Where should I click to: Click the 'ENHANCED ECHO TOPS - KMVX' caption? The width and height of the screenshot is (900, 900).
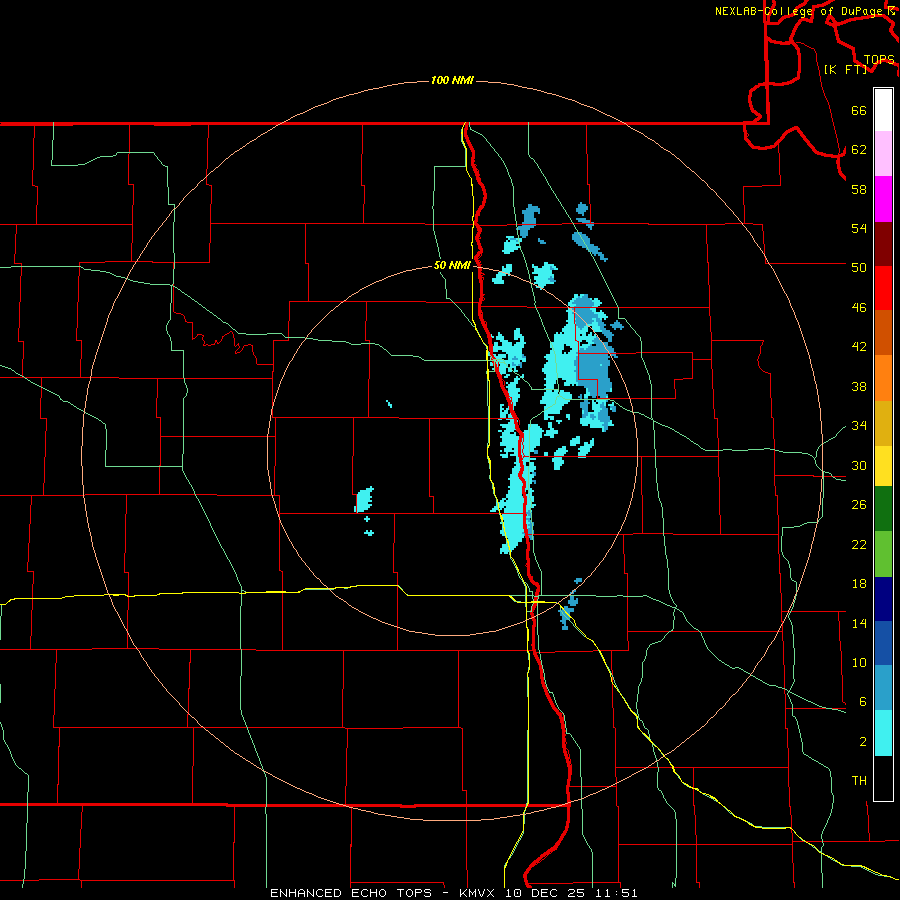382,893
